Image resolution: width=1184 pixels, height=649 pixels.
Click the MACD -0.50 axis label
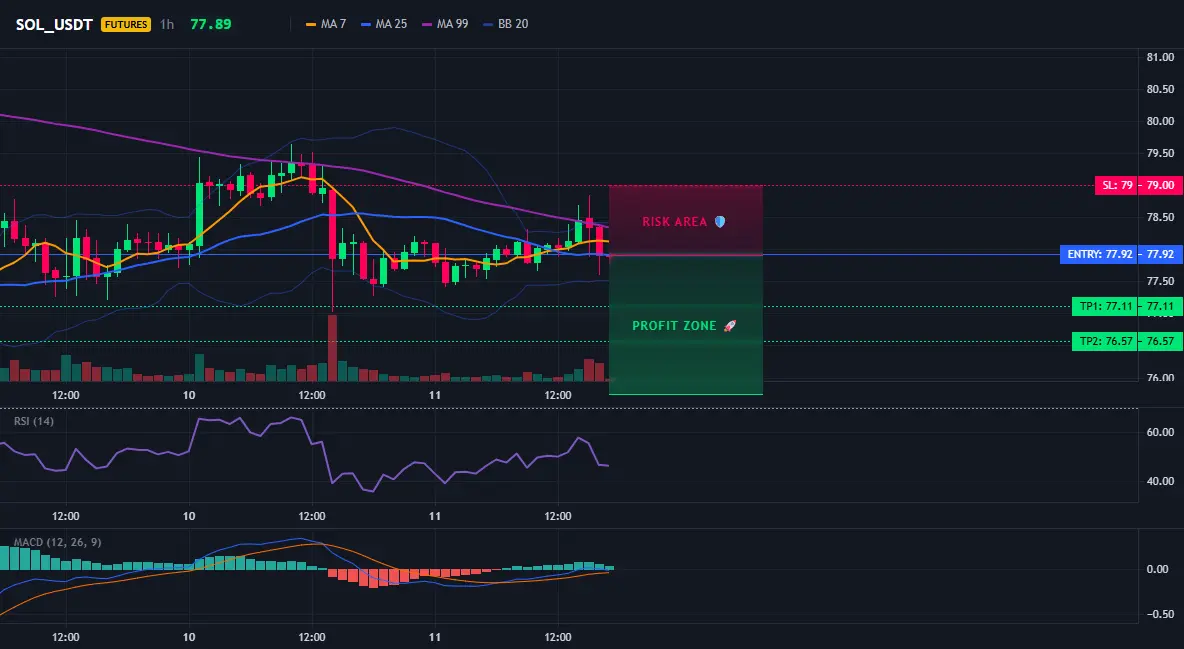[1158, 614]
